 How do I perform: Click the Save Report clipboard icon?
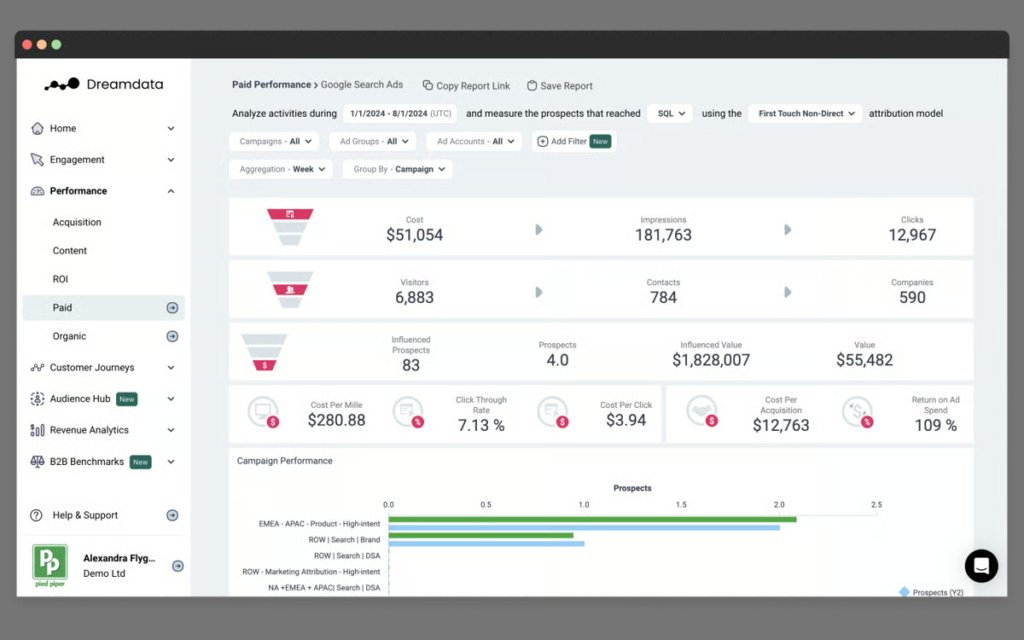click(x=532, y=86)
